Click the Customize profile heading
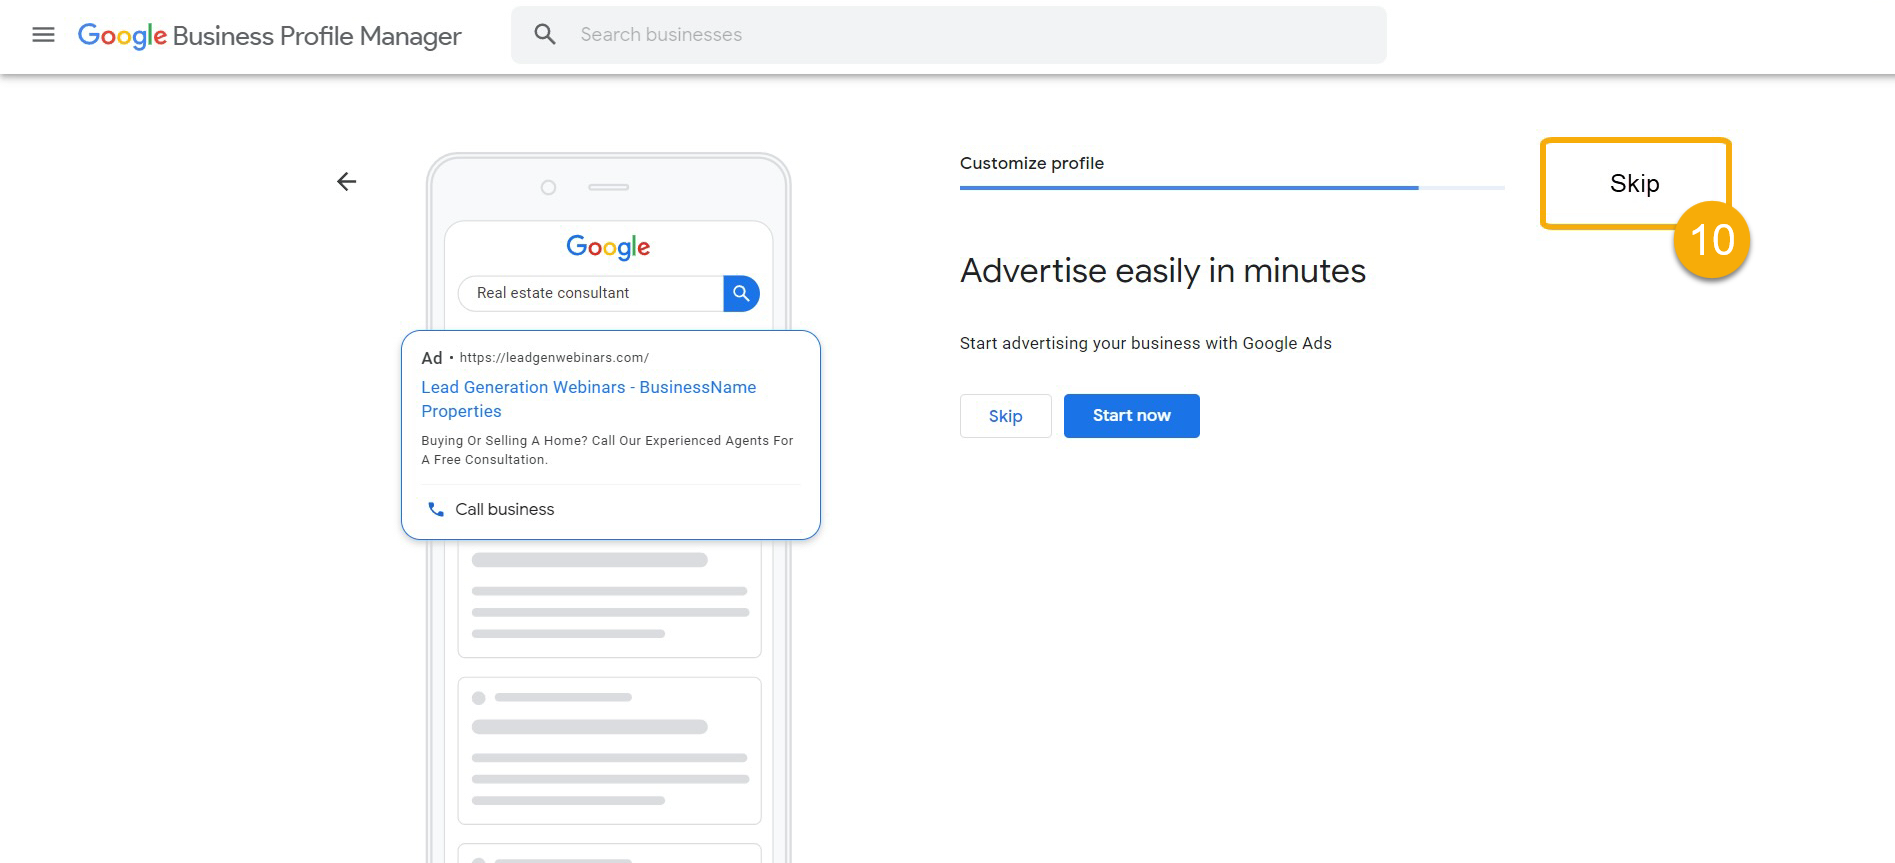This screenshot has width=1895, height=863. (1032, 163)
